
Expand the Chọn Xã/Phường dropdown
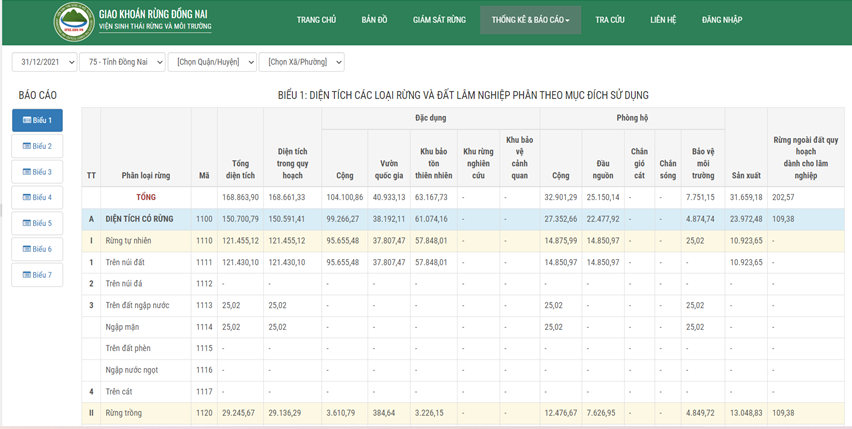(x=300, y=62)
